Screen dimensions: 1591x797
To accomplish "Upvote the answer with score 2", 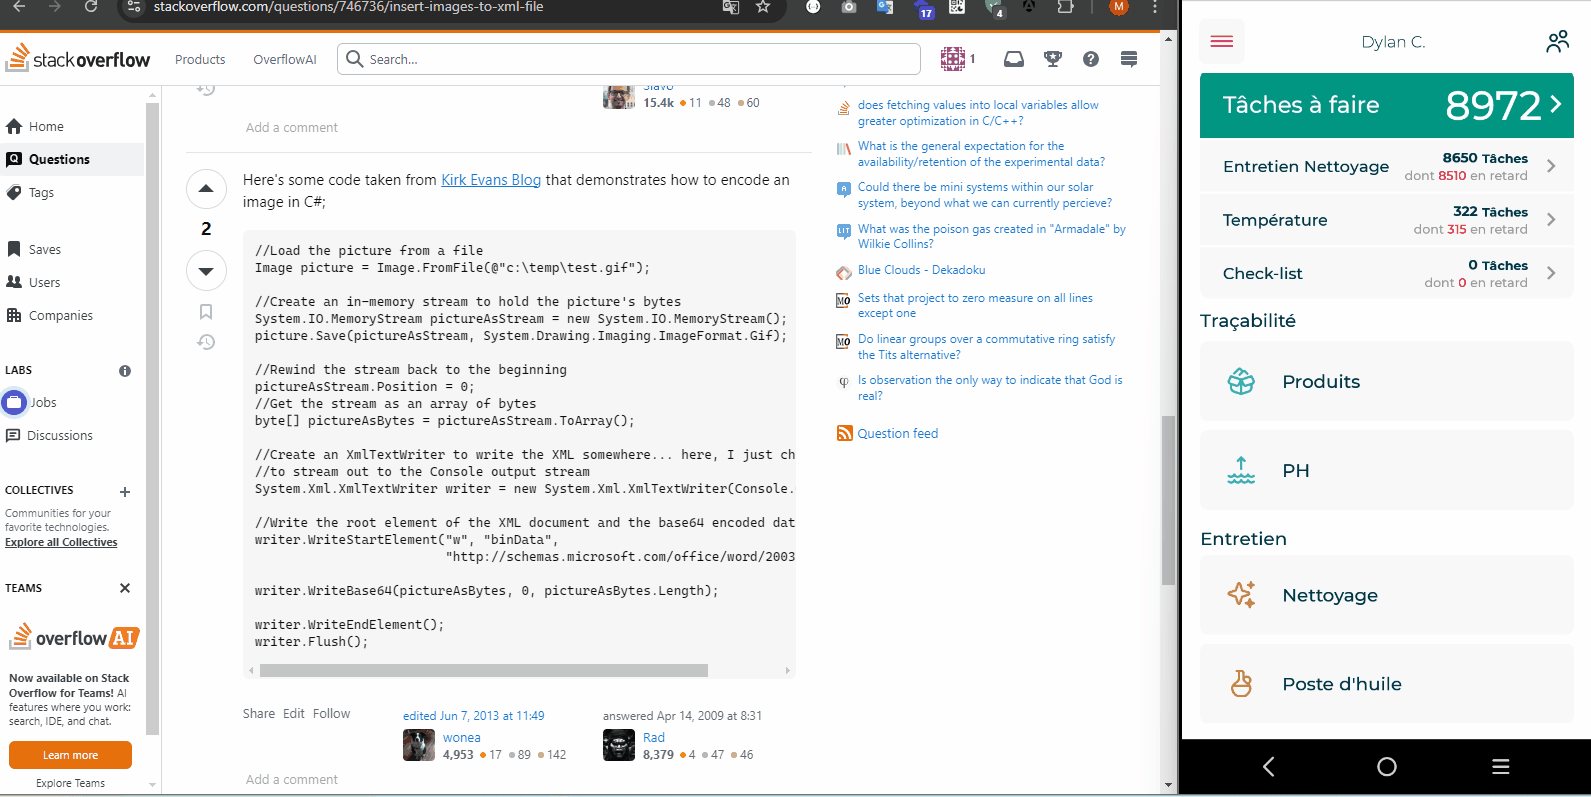I will (x=206, y=188).
